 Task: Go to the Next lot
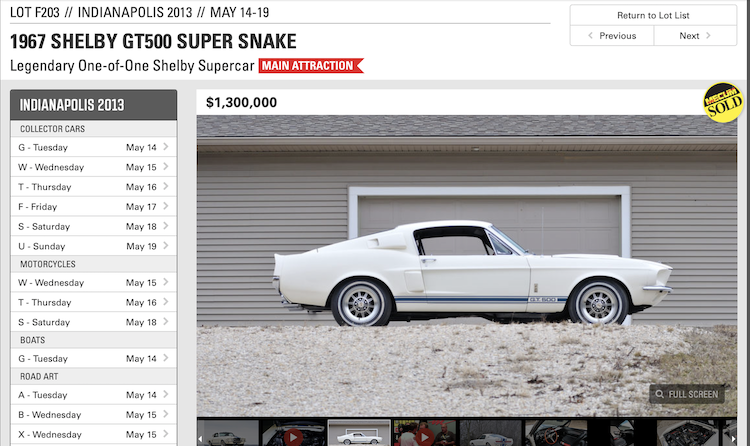pyautogui.click(x=695, y=36)
